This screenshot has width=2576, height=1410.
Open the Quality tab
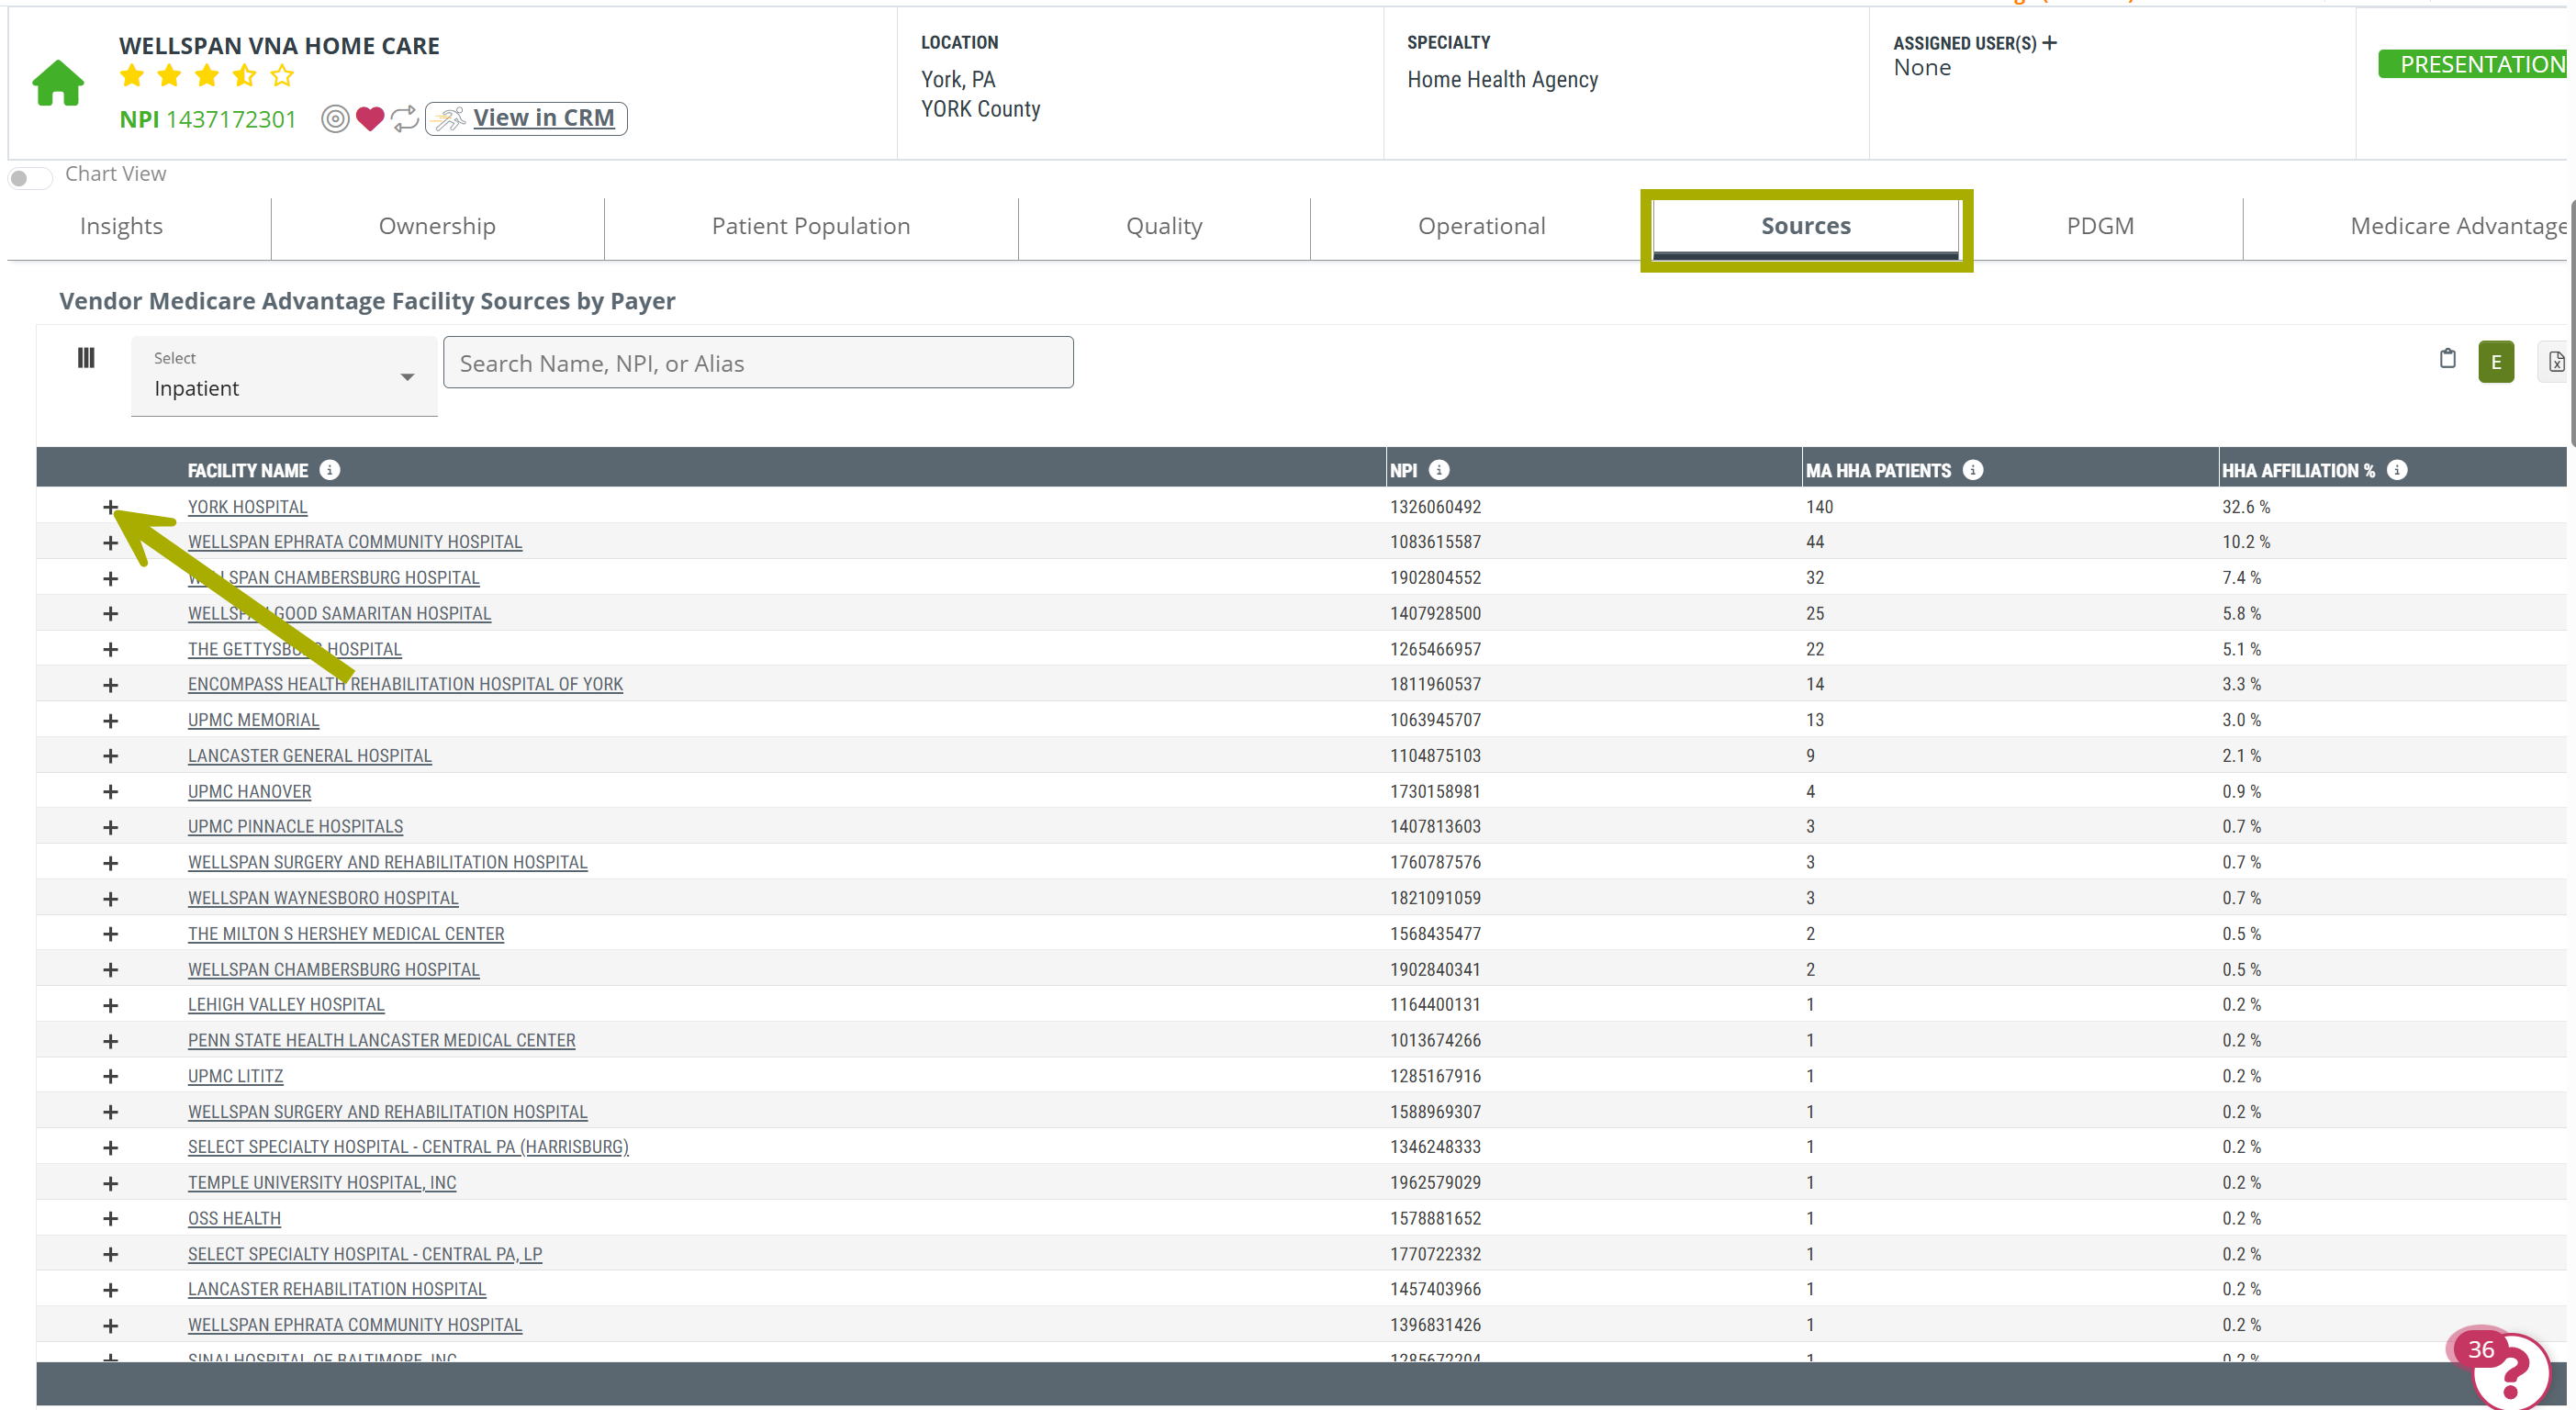pos(1164,226)
